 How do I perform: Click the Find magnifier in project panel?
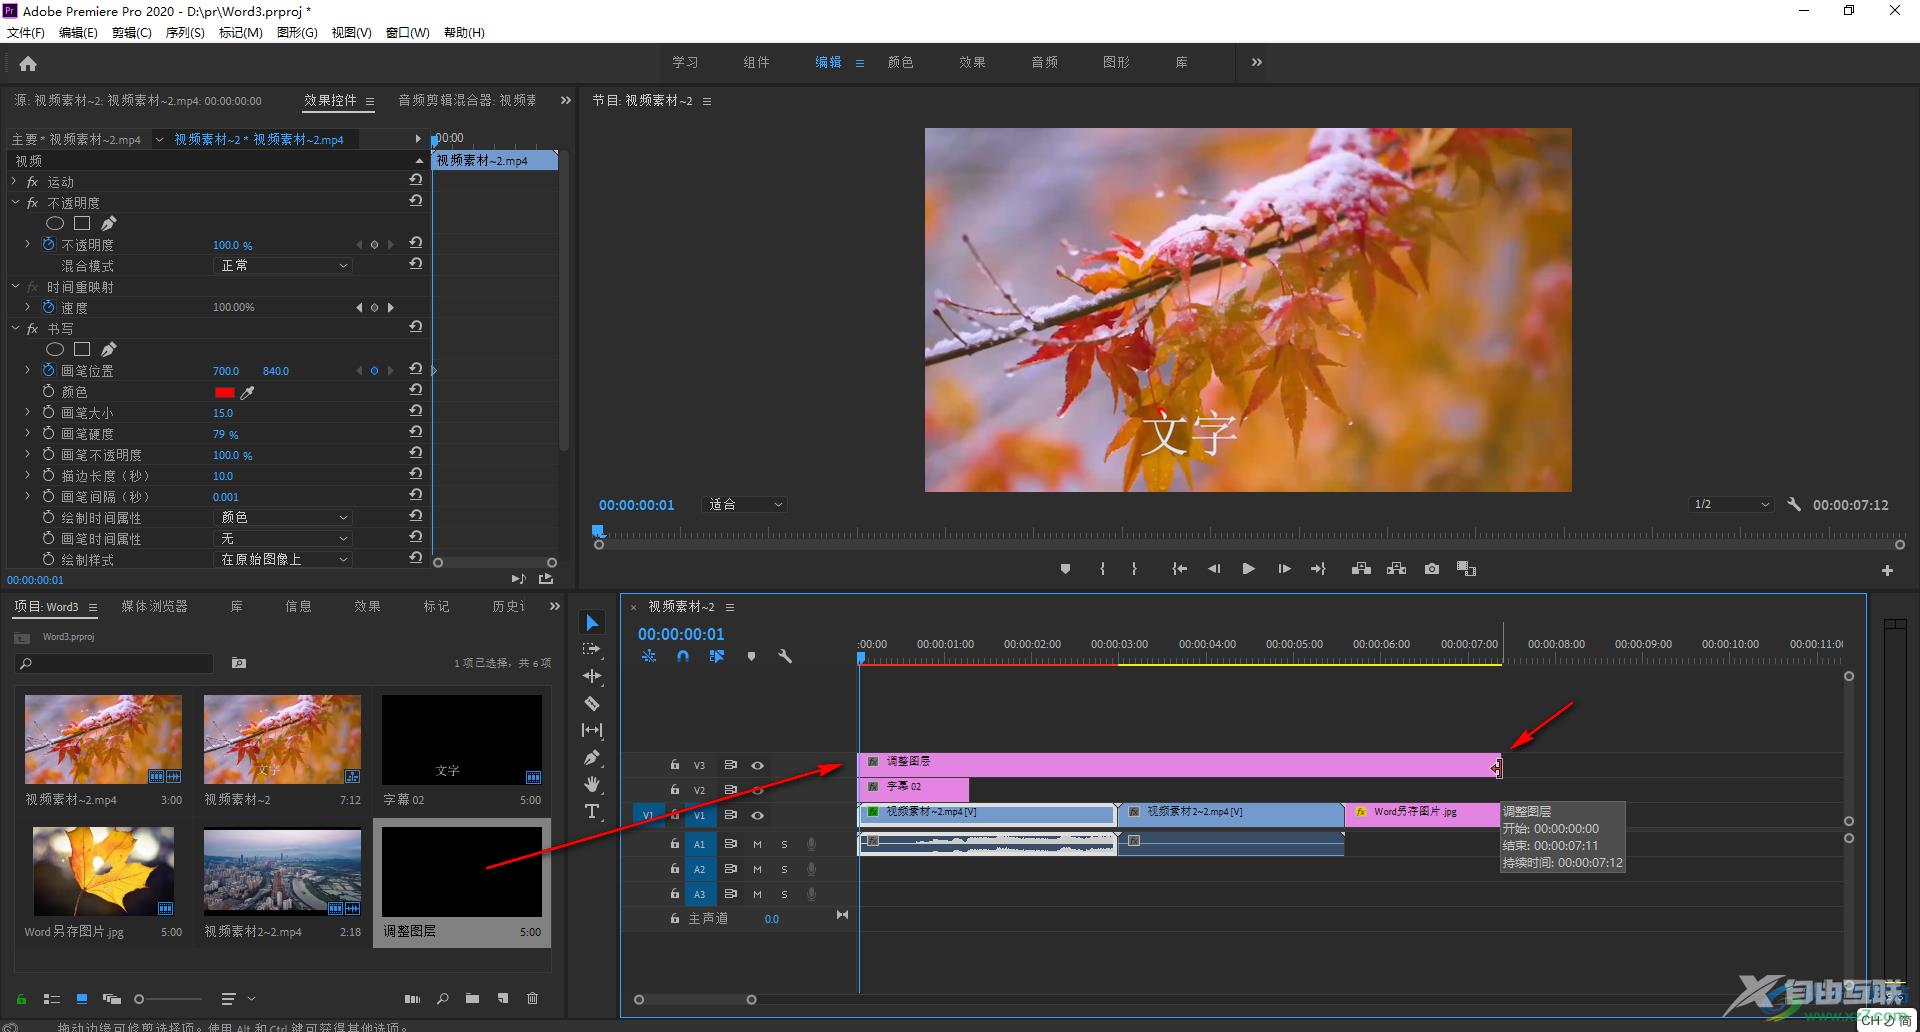442,998
